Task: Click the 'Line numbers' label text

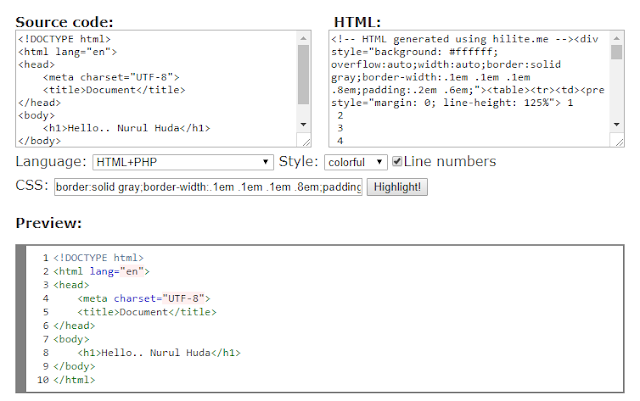Action: 450,161
